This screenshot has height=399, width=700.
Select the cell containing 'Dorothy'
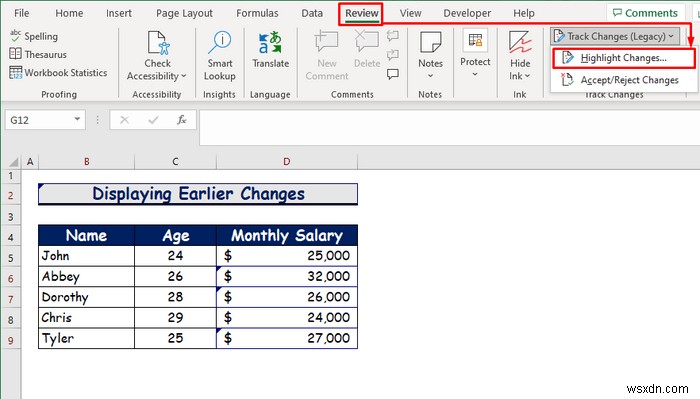pyautogui.click(x=86, y=297)
